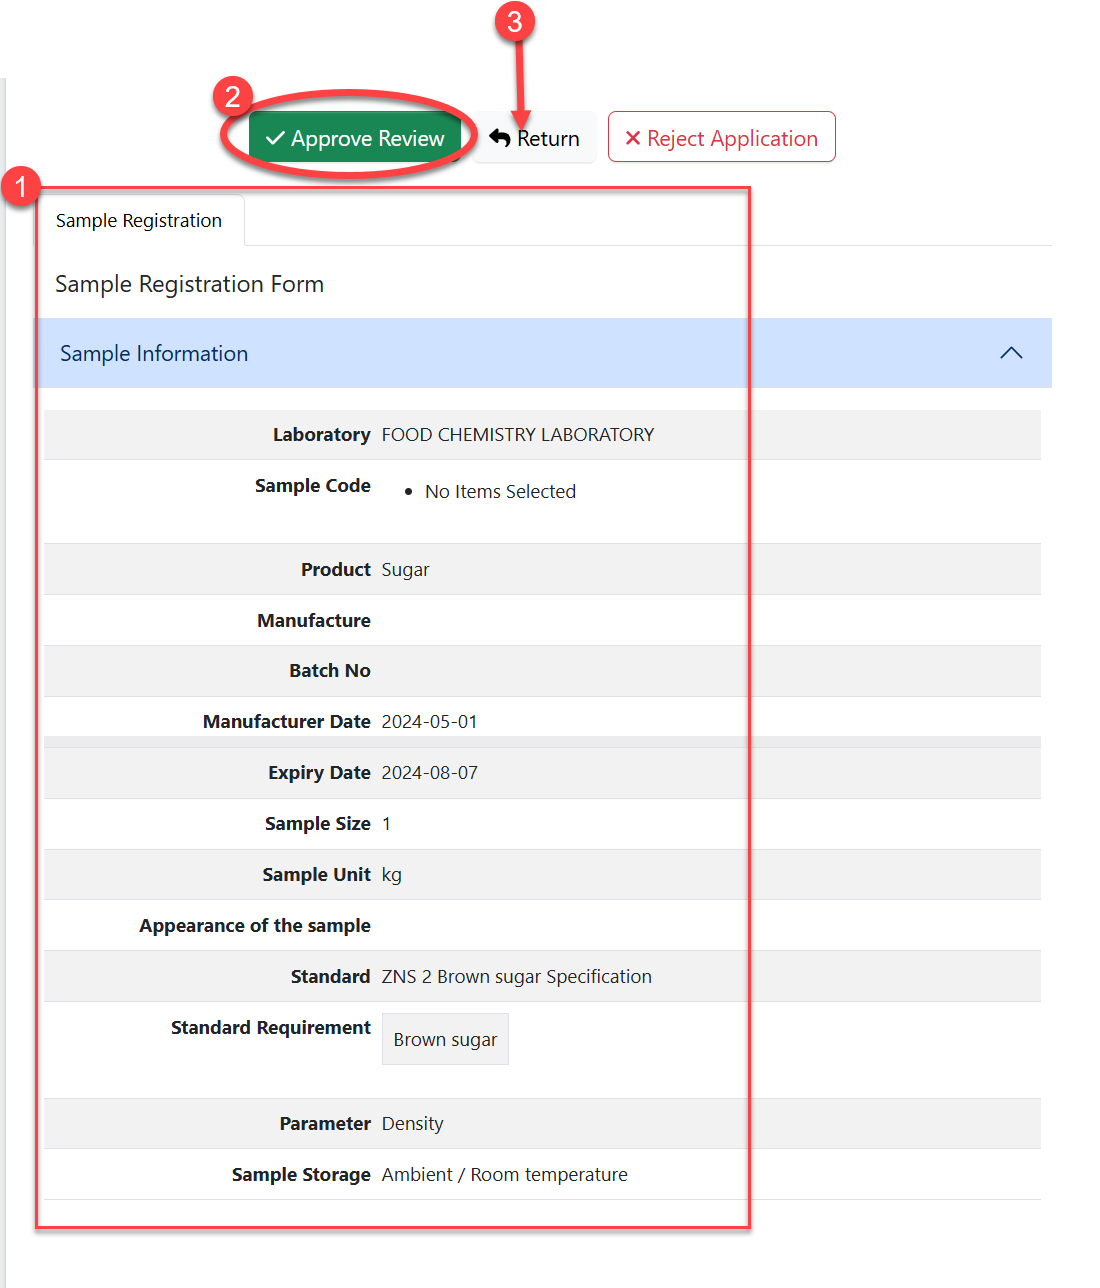The image size is (1100, 1288).
Task: Click the No Items Selected sample code entry
Action: (x=500, y=492)
